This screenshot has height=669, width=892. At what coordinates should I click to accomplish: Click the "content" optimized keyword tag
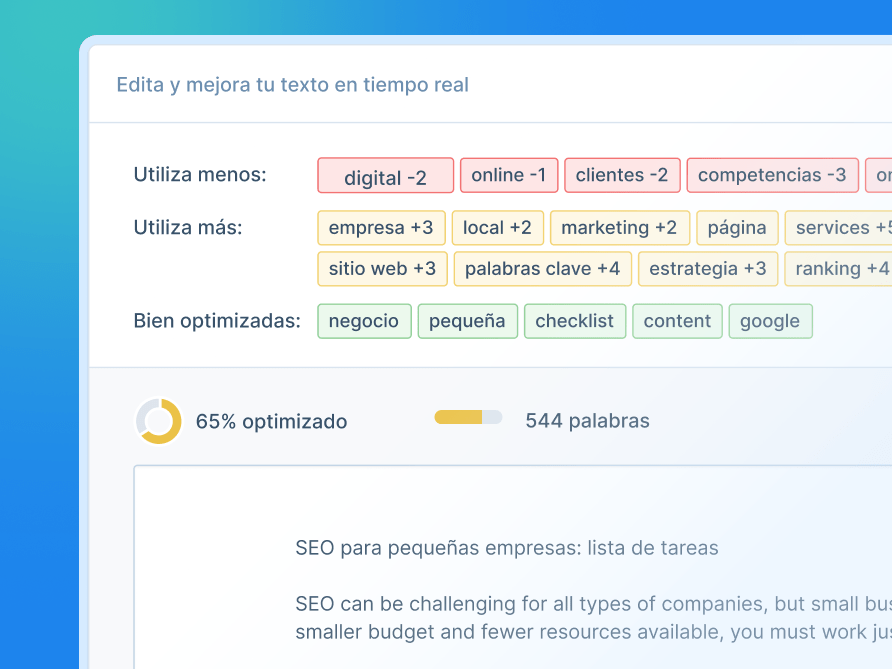pyautogui.click(x=677, y=320)
